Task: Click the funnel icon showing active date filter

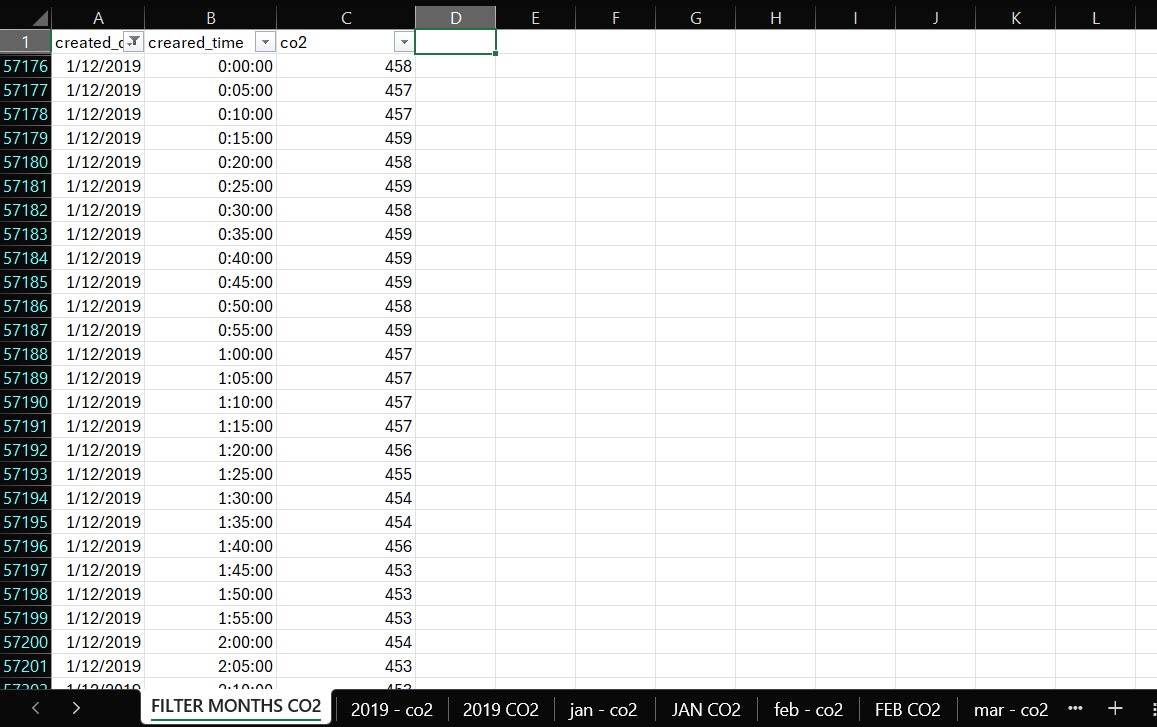Action: pyautogui.click(x=132, y=42)
